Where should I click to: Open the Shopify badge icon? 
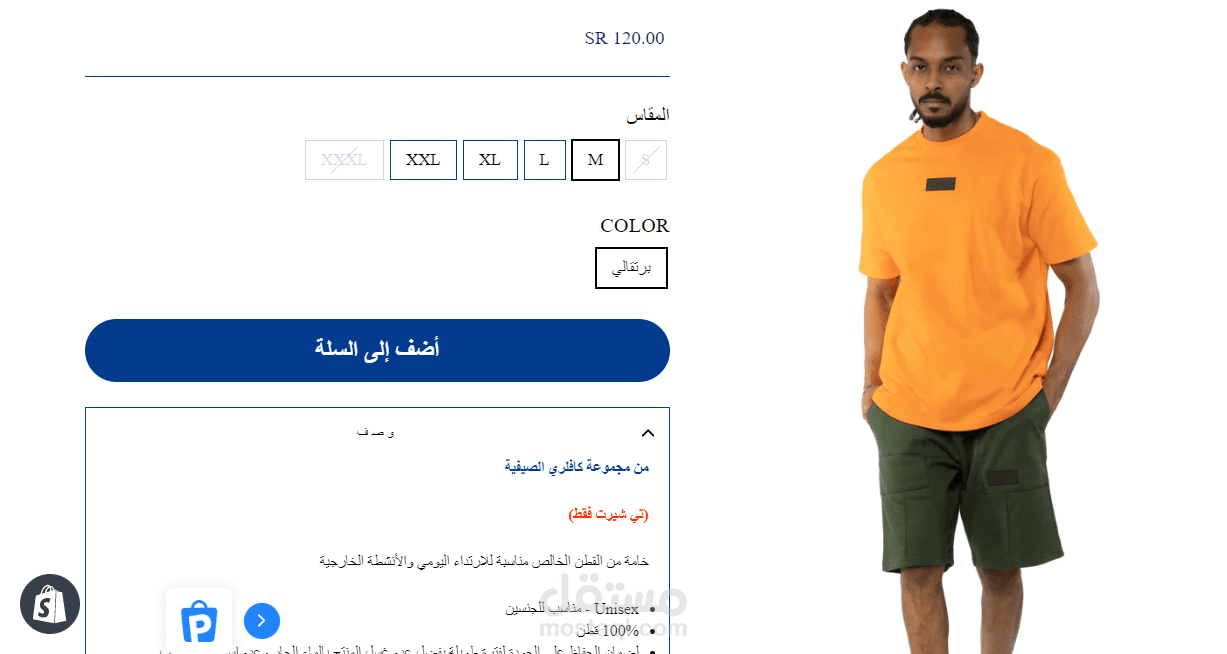coord(50,604)
